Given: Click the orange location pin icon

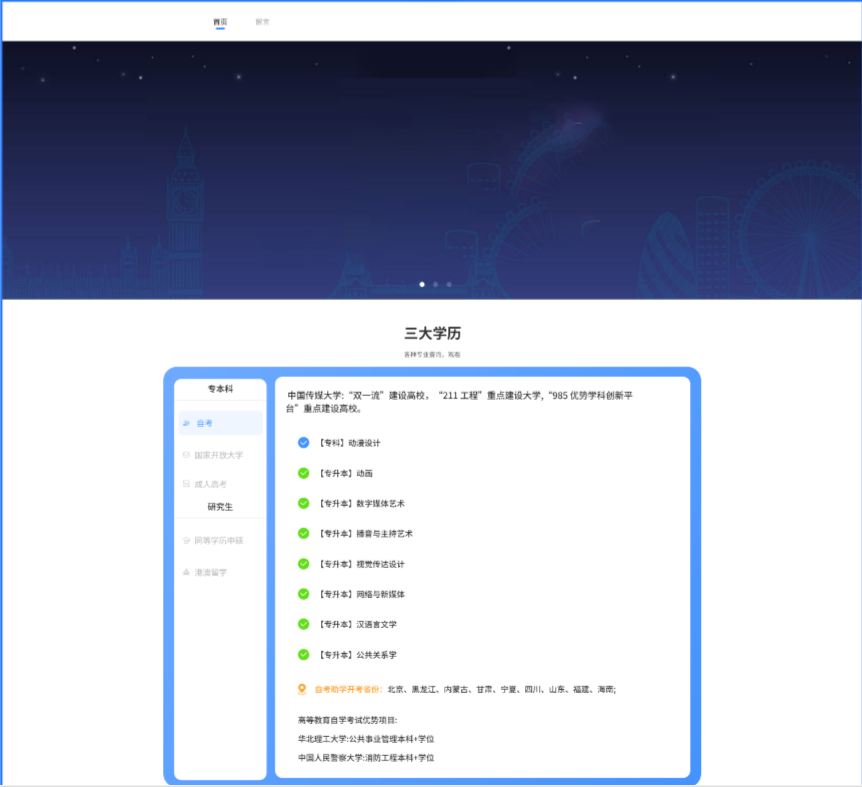Looking at the screenshot, I should coord(303,688).
